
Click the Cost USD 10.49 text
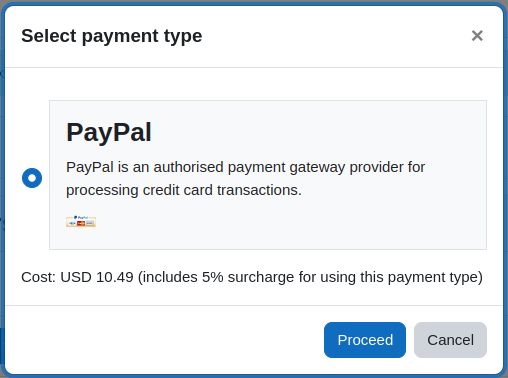tap(77, 277)
